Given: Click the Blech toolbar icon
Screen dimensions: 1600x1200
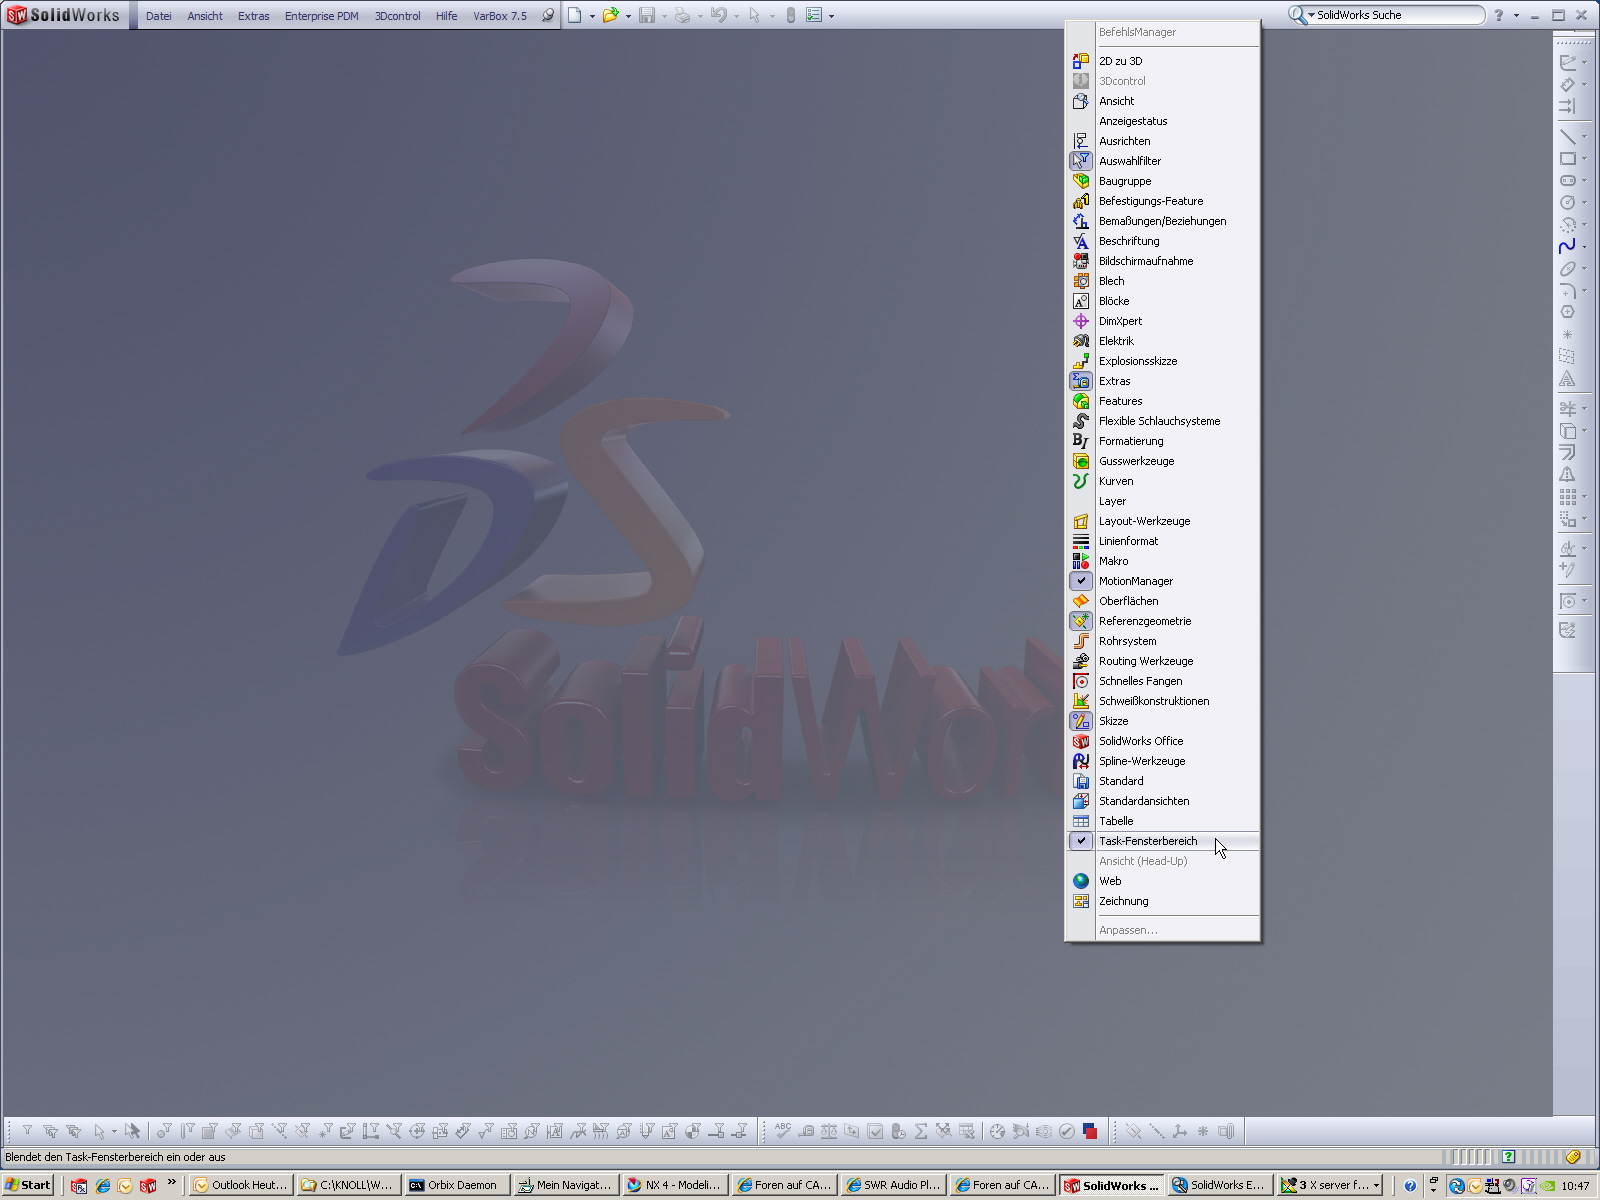Looking at the screenshot, I should pos(1081,281).
